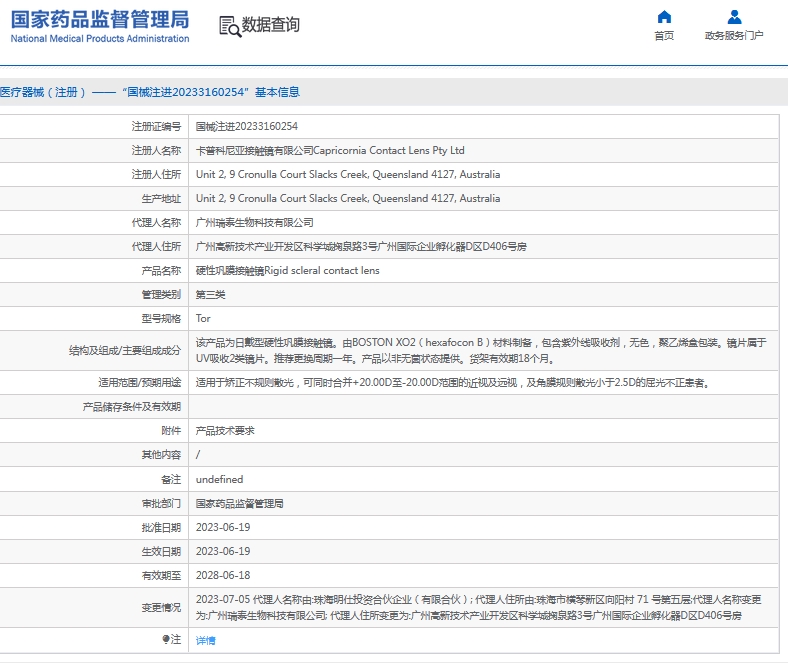Click the 代理人住所 label cell

(94, 247)
